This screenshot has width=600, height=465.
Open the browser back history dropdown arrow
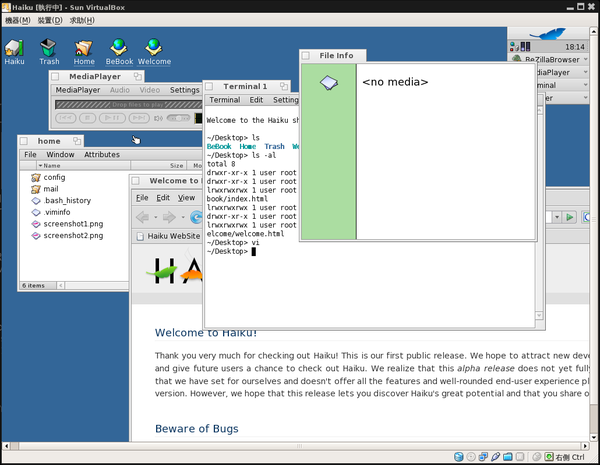(156, 217)
